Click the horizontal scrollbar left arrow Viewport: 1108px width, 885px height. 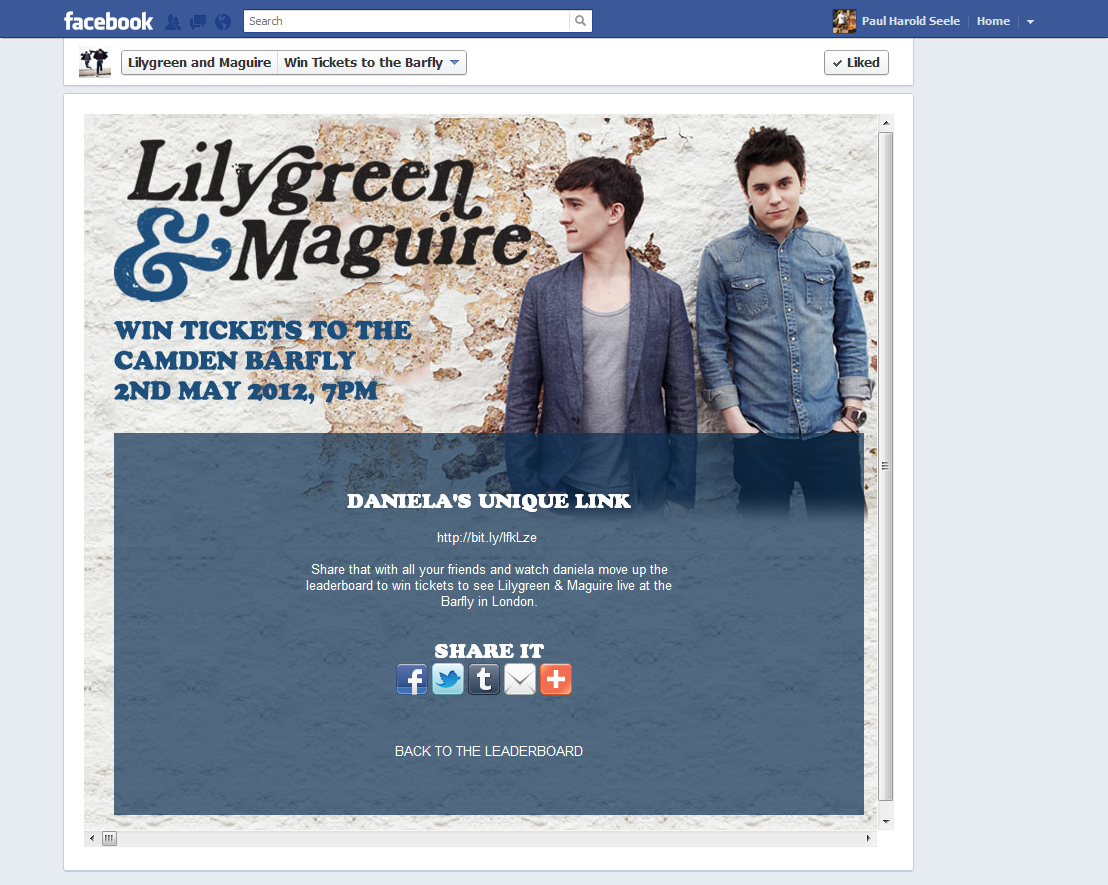92,838
